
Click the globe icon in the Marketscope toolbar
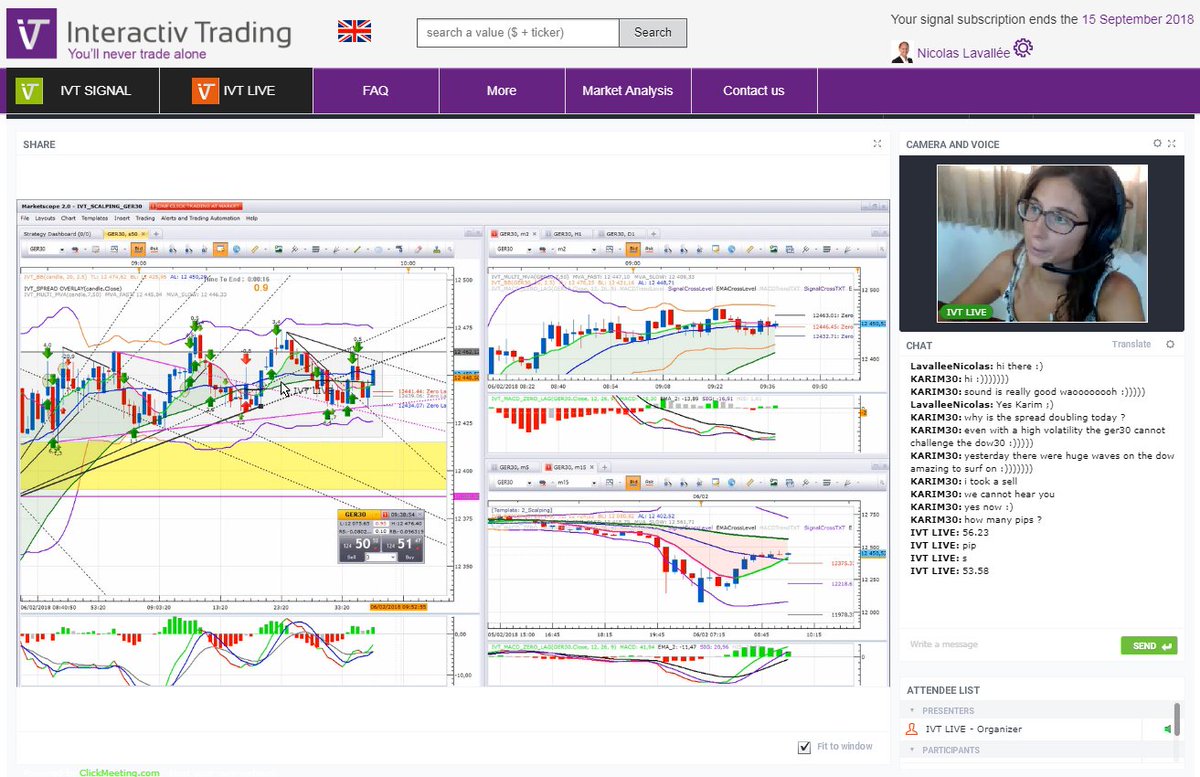(237, 248)
